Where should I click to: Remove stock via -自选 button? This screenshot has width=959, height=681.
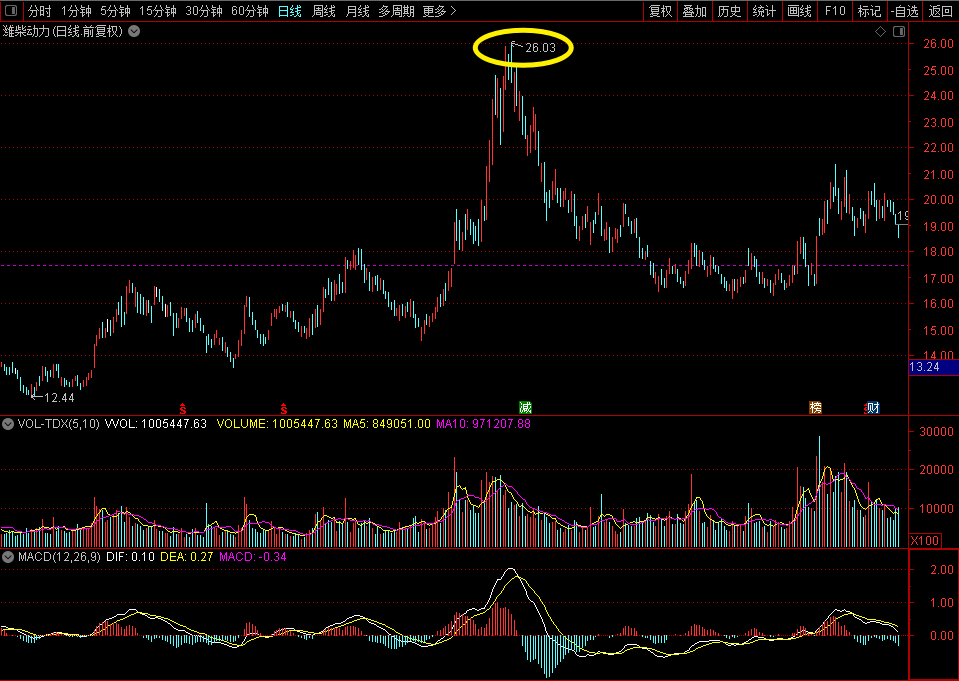(x=905, y=11)
